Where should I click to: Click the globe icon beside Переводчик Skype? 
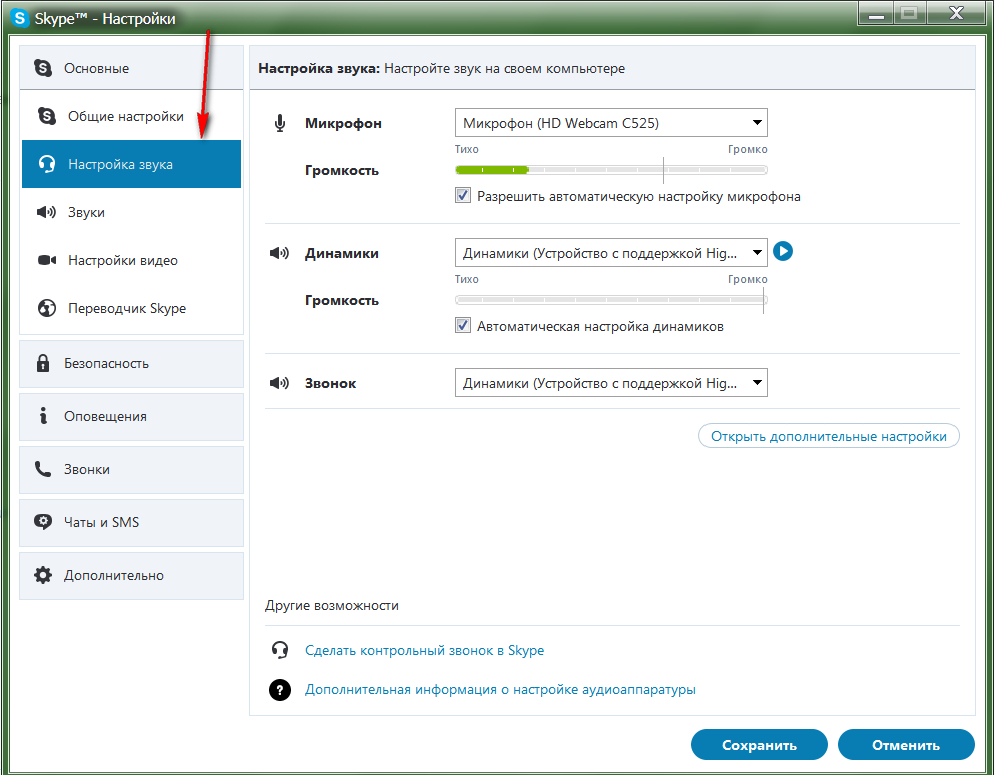point(46,308)
